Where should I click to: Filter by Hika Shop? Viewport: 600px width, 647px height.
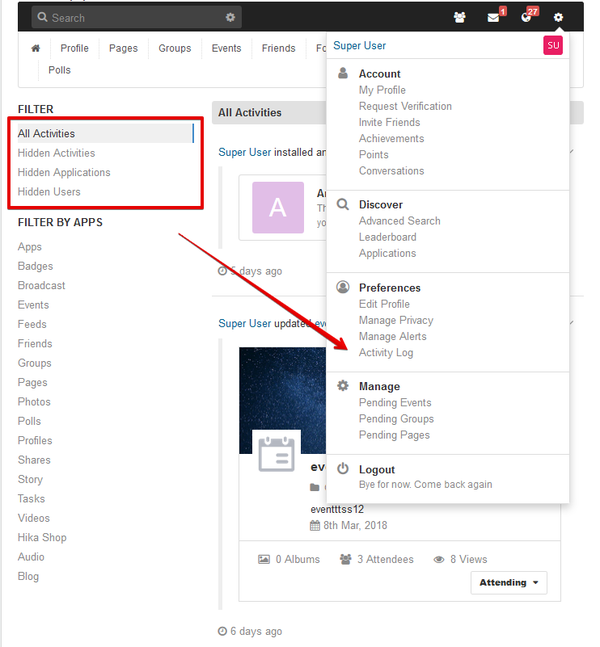pos(42,538)
